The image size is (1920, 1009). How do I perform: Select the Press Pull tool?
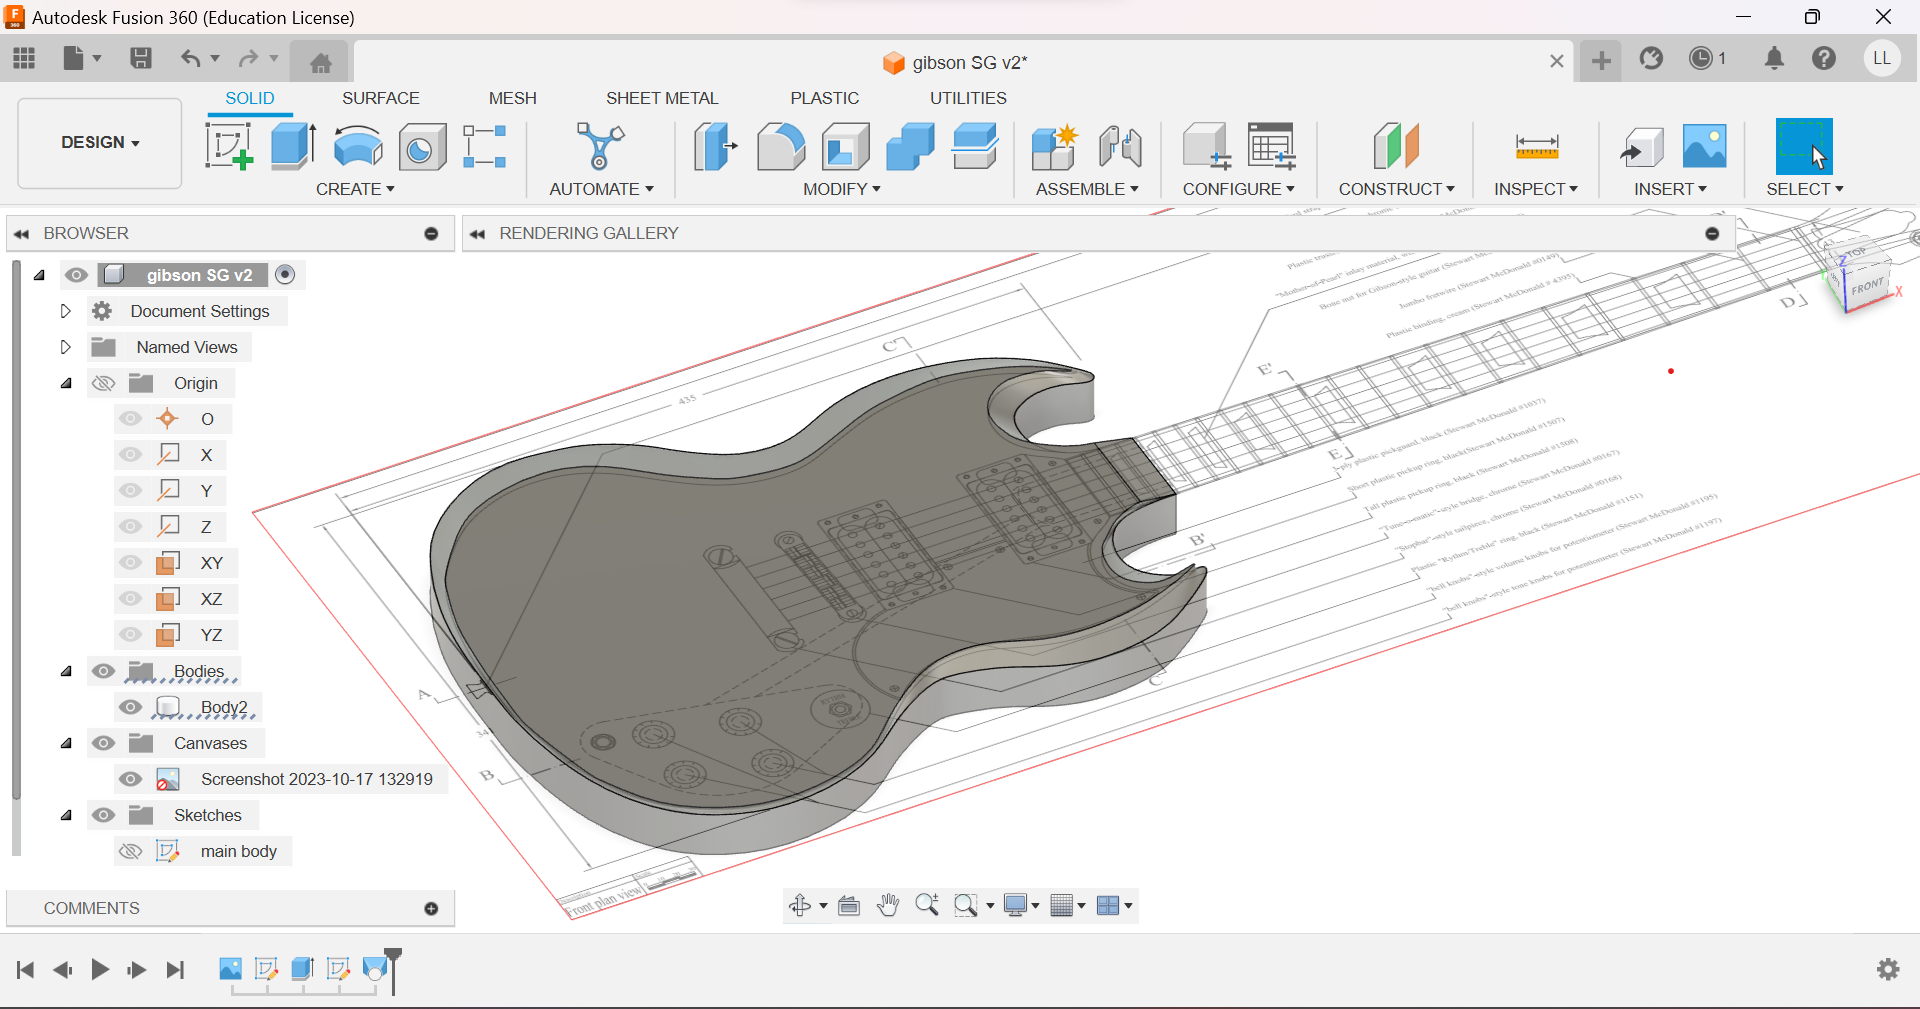coord(715,146)
